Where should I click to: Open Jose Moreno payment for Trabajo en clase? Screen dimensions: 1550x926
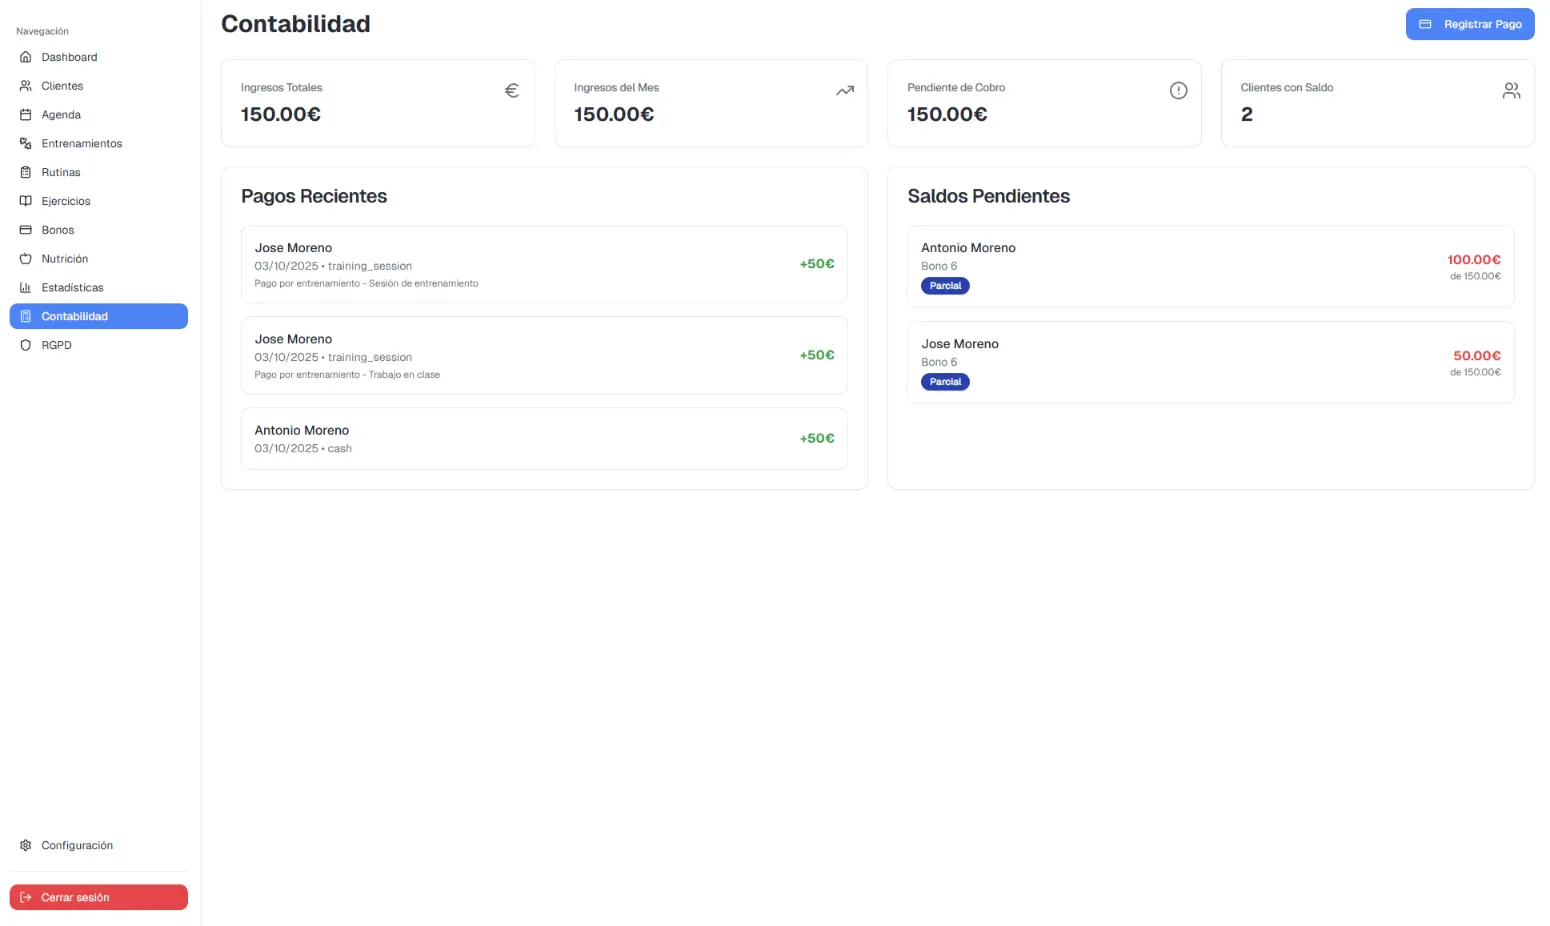[544, 355]
